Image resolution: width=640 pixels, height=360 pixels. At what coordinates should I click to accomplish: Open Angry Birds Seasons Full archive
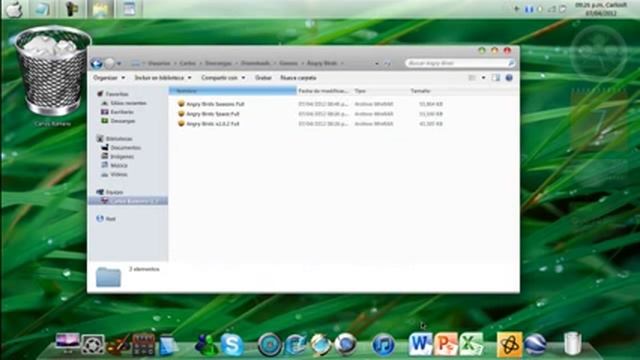pyautogui.click(x=215, y=104)
